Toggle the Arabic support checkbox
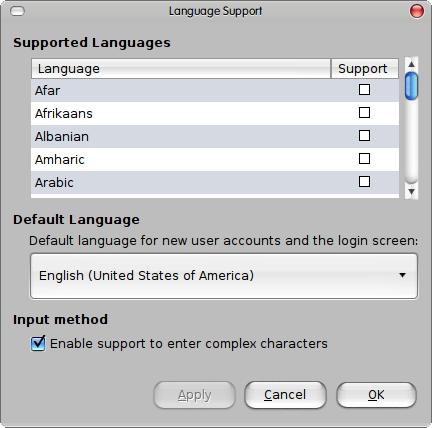Viewport: 432px width, 428px height. coord(364,182)
